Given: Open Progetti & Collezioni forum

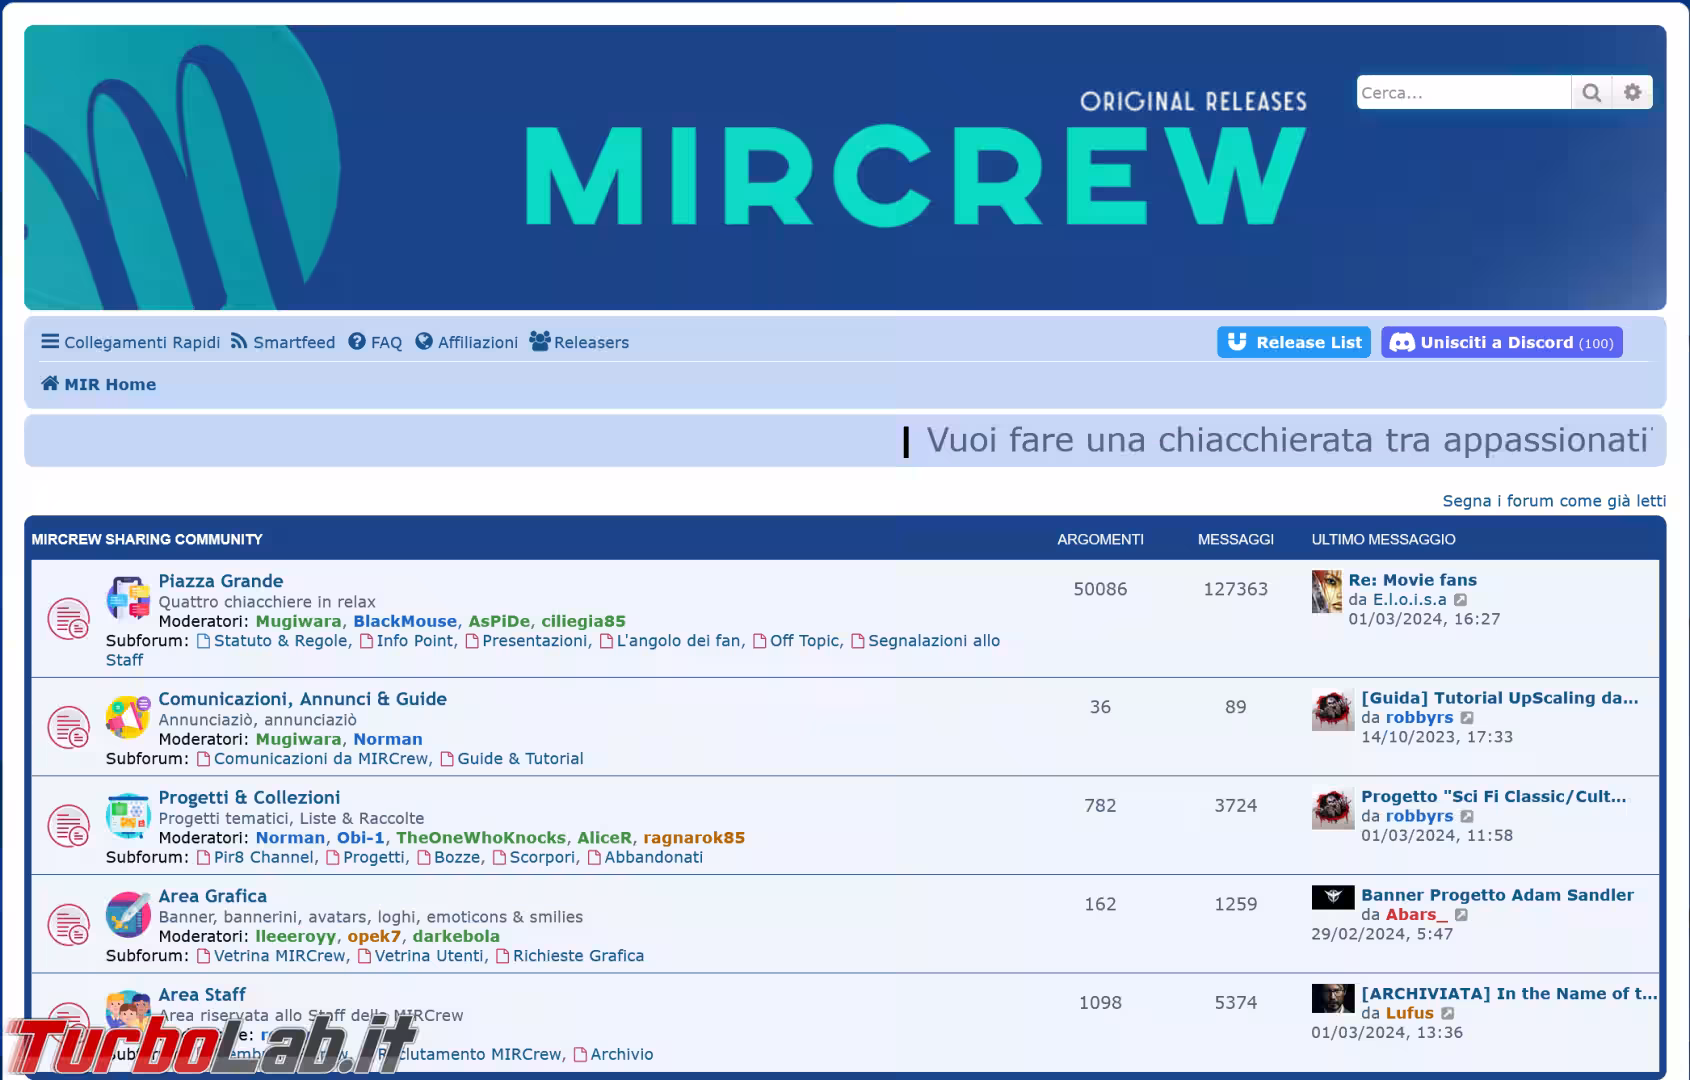Looking at the screenshot, I should click(249, 797).
